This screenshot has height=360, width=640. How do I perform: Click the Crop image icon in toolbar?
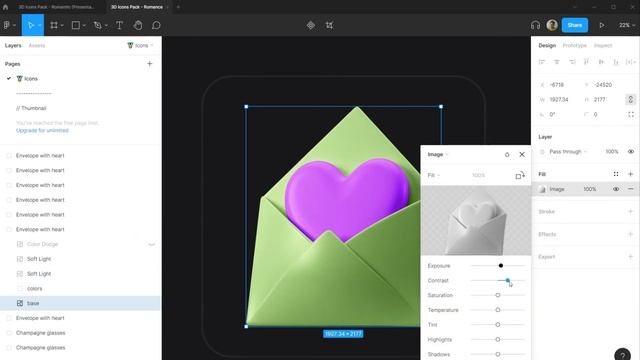pyautogui.click(x=329, y=25)
